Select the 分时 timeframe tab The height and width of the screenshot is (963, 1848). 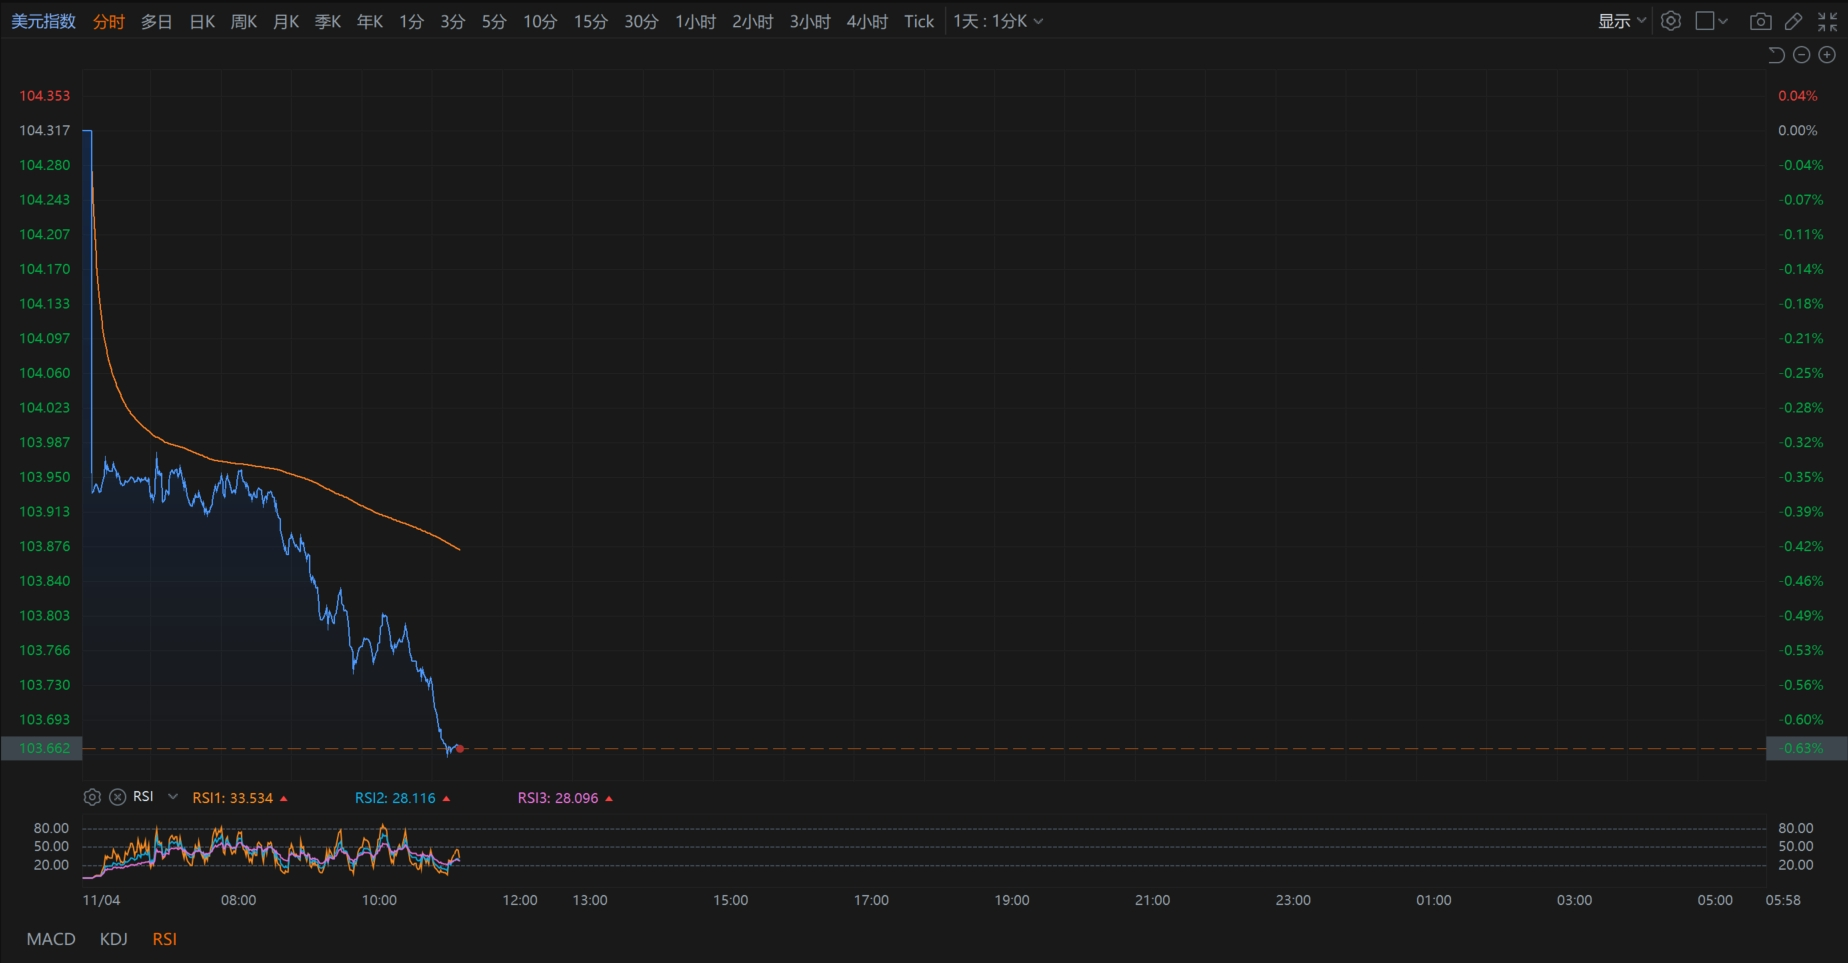pyautogui.click(x=109, y=21)
